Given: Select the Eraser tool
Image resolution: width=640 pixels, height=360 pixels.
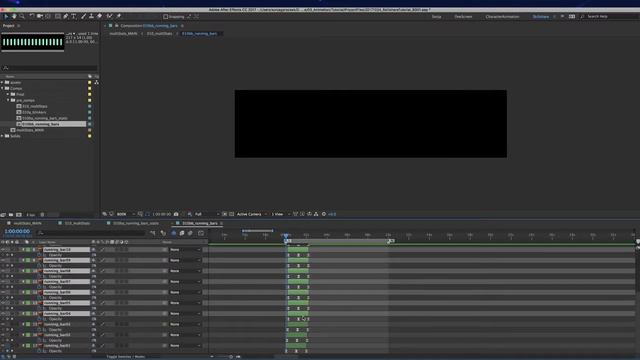Looking at the screenshot, I should pyautogui.click(x=99, y=16).
